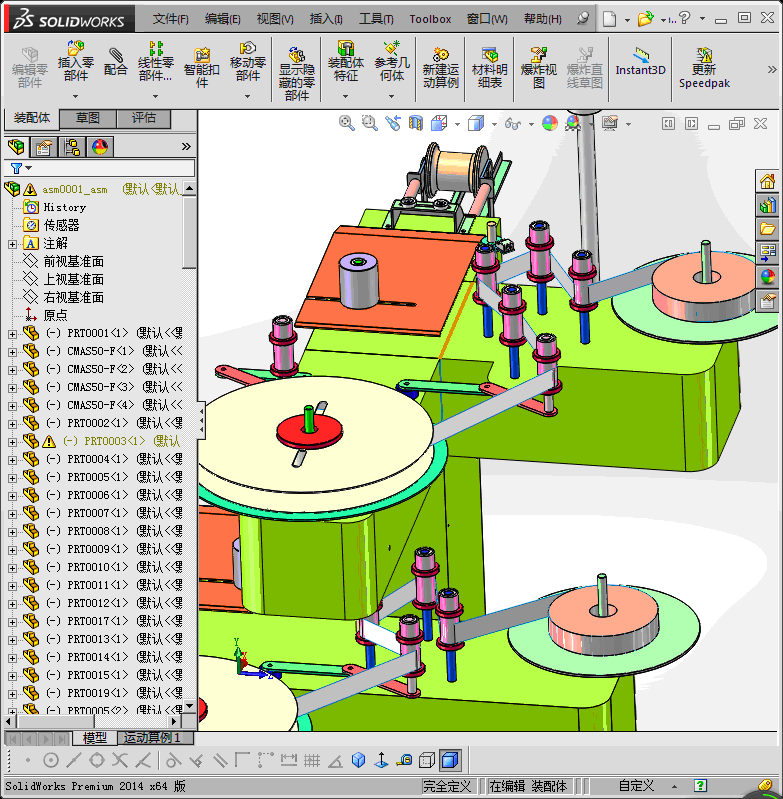Open Insert Components dropdown arrow

(x=75, y=96)
